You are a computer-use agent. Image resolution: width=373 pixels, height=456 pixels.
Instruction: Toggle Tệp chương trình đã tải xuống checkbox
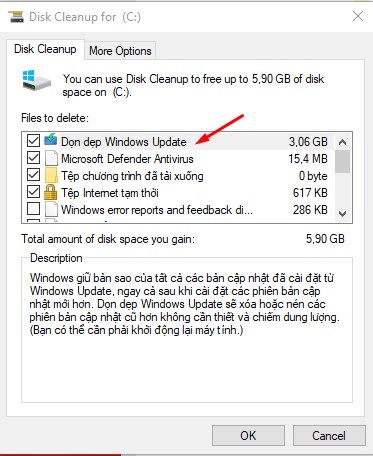33,175
